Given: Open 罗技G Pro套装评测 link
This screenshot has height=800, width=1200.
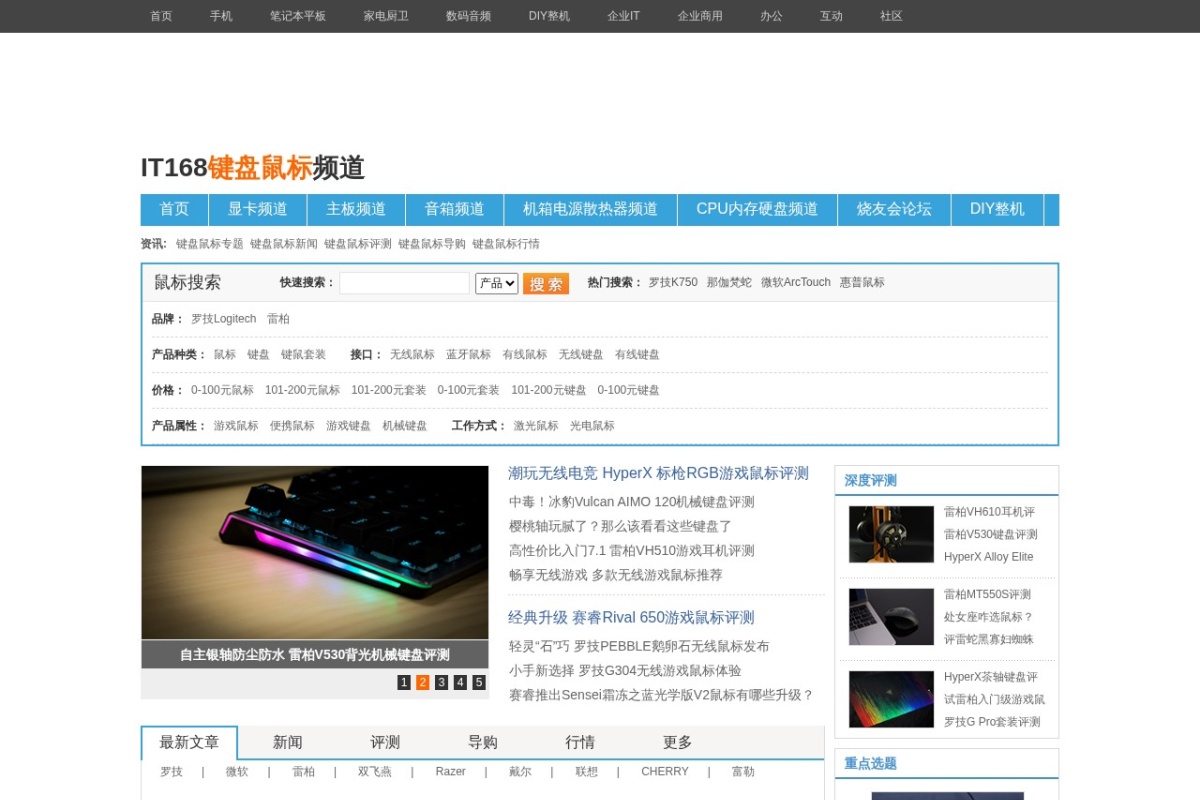Looking at the screenshot, I should [992, 722].
